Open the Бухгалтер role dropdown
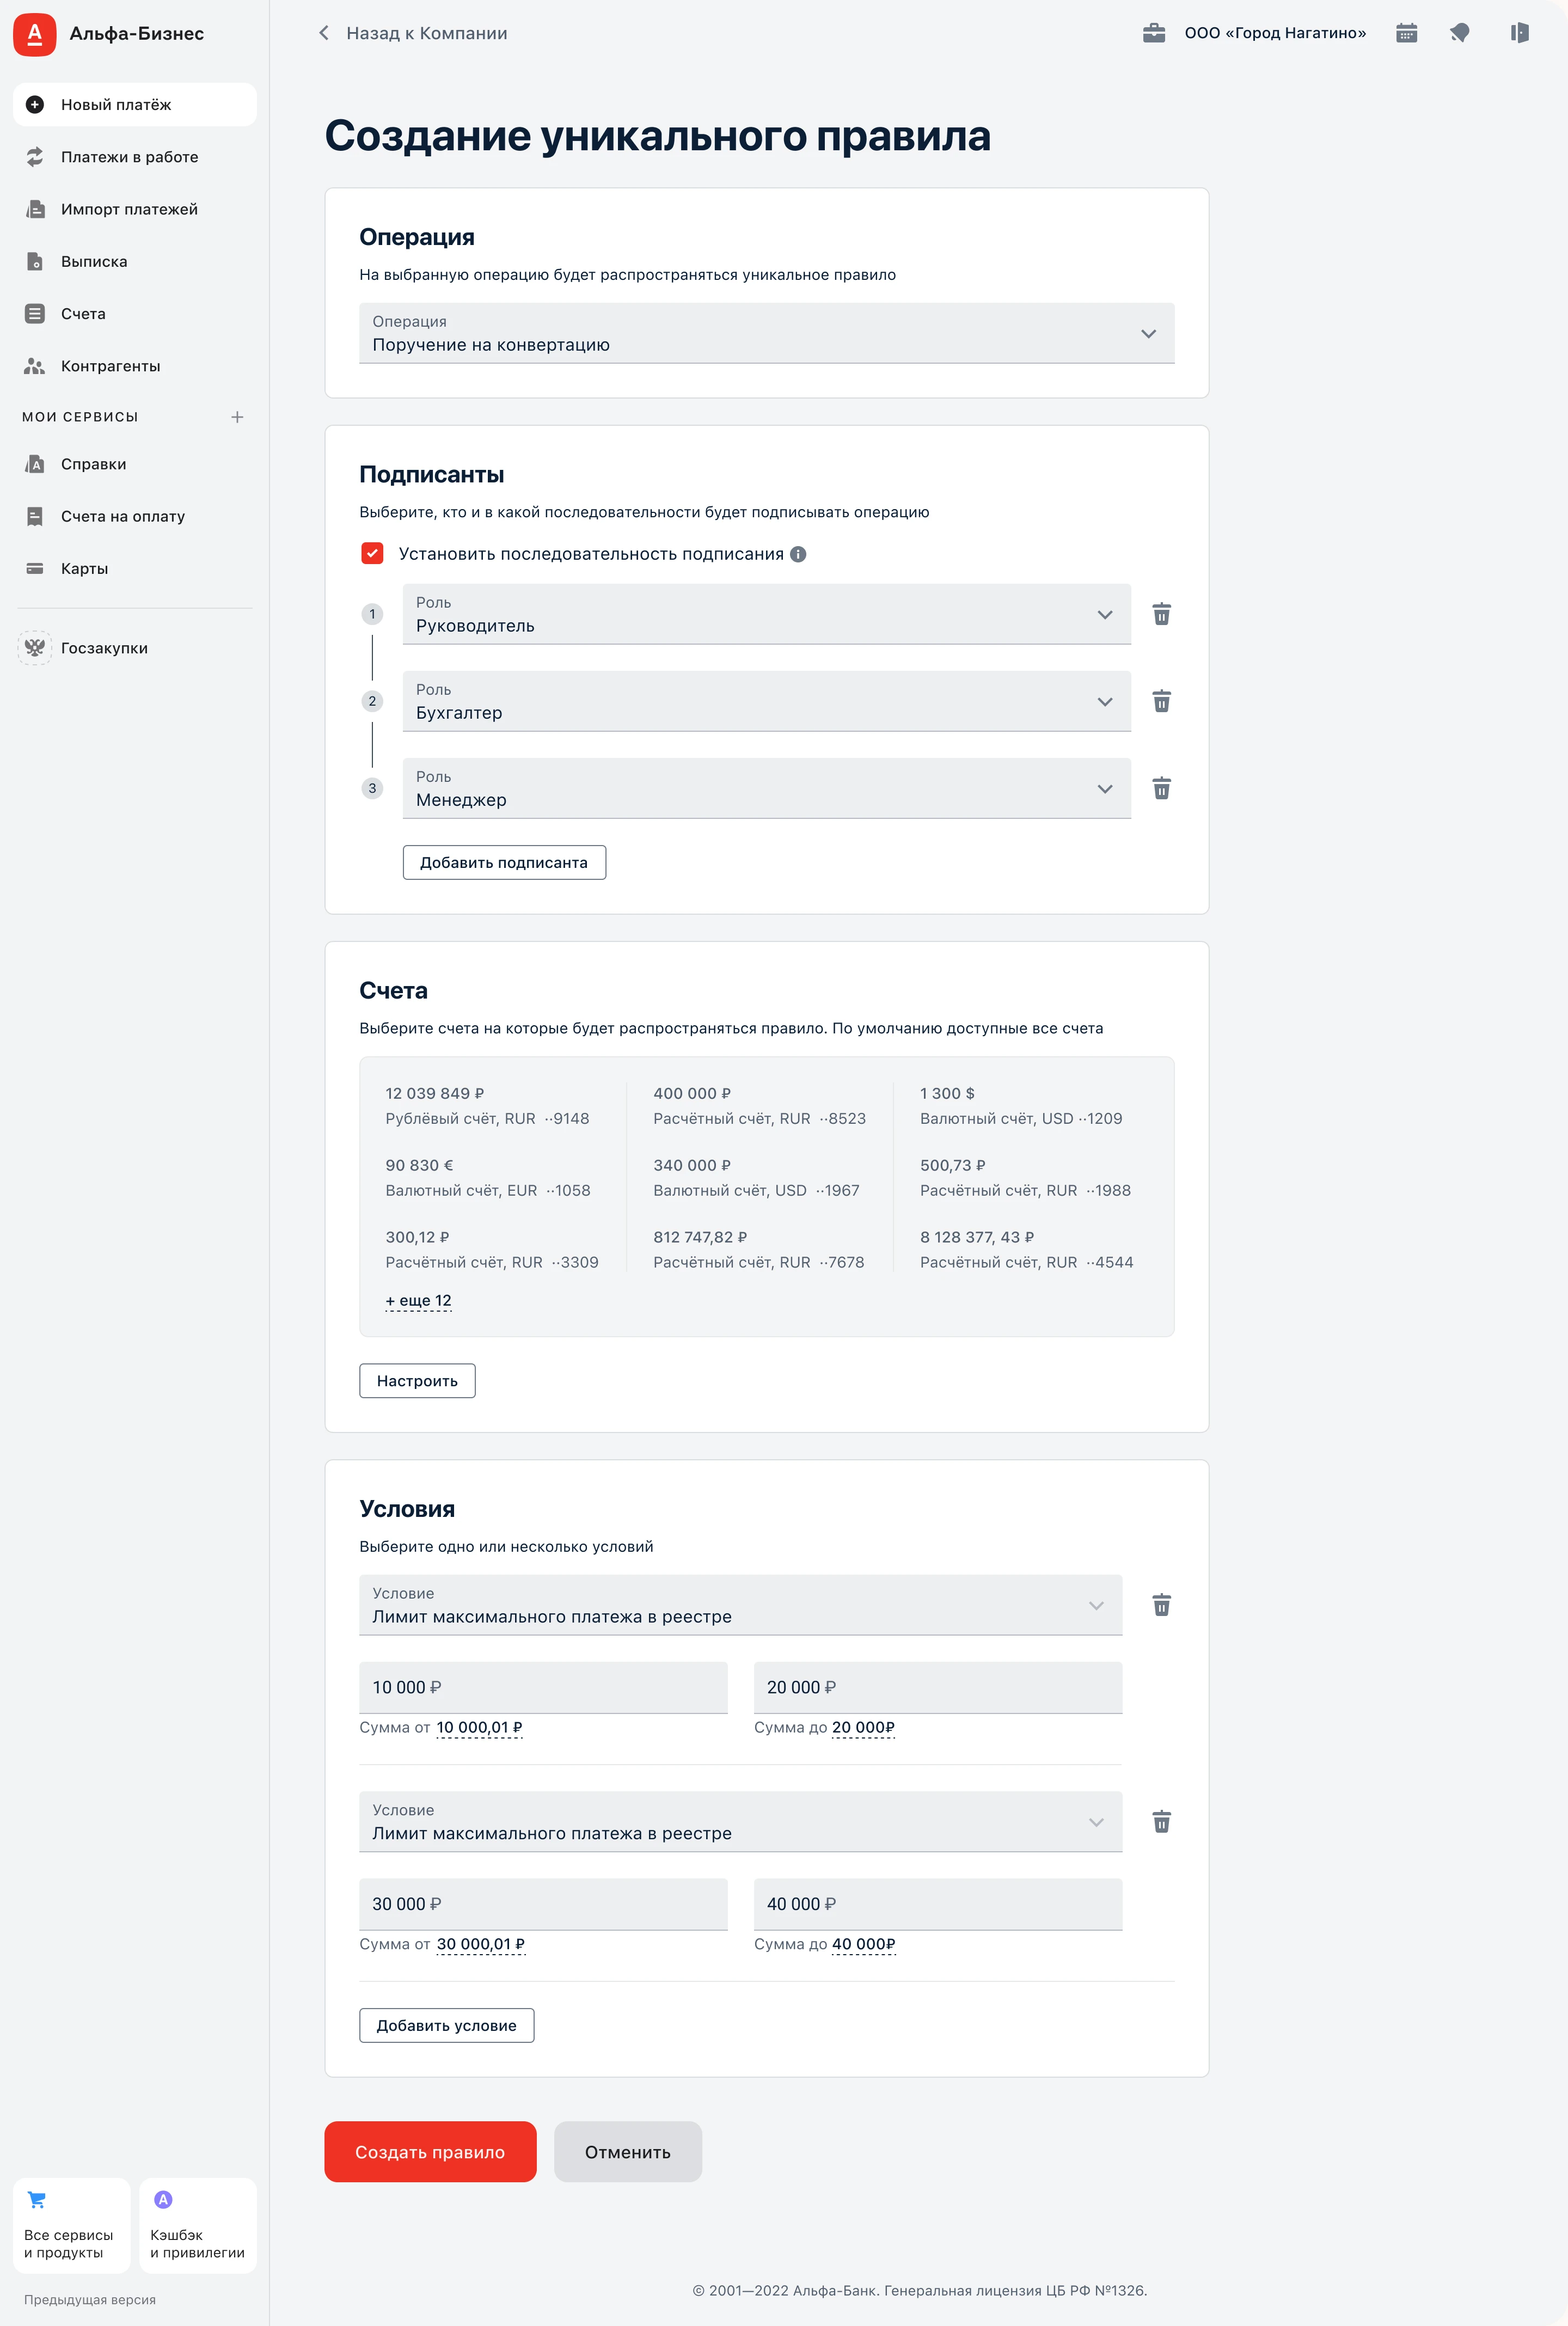 pos(766,702)
